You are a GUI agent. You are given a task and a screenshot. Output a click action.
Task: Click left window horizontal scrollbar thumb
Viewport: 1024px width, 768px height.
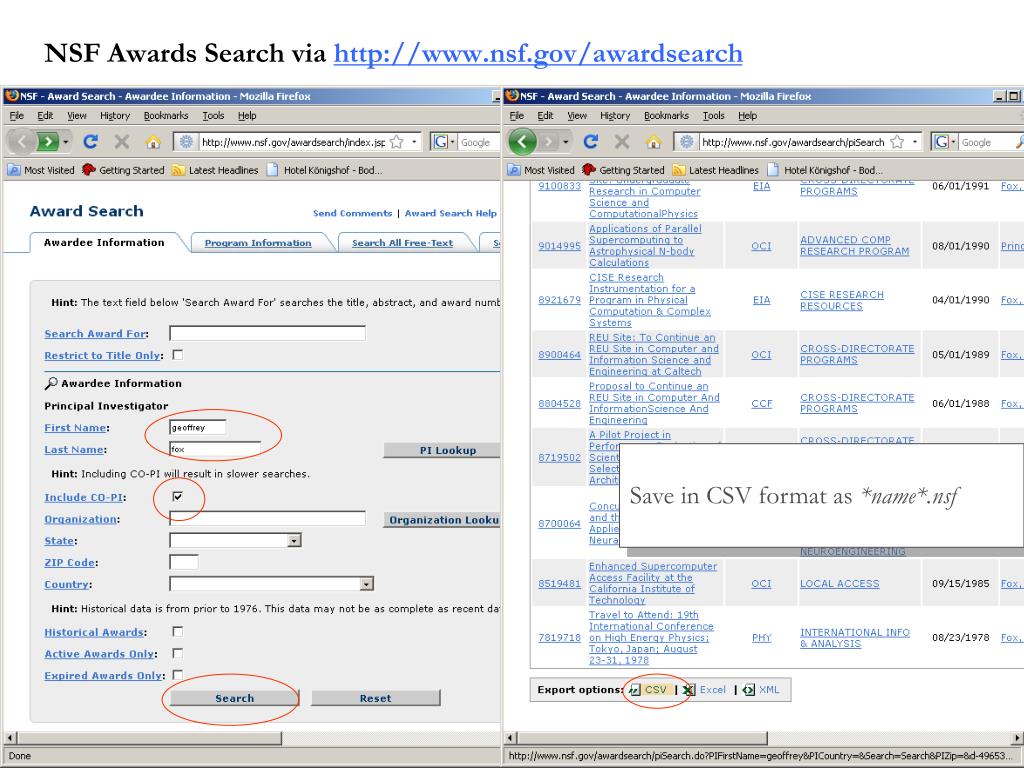pos(148,738)
